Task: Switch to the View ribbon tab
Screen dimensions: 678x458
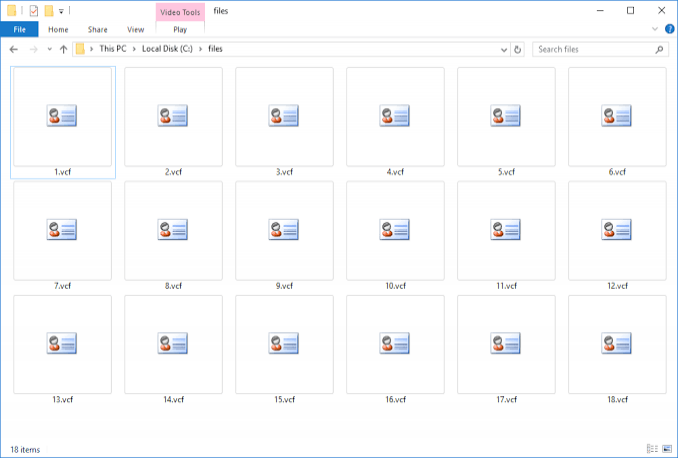Action: 133,30
